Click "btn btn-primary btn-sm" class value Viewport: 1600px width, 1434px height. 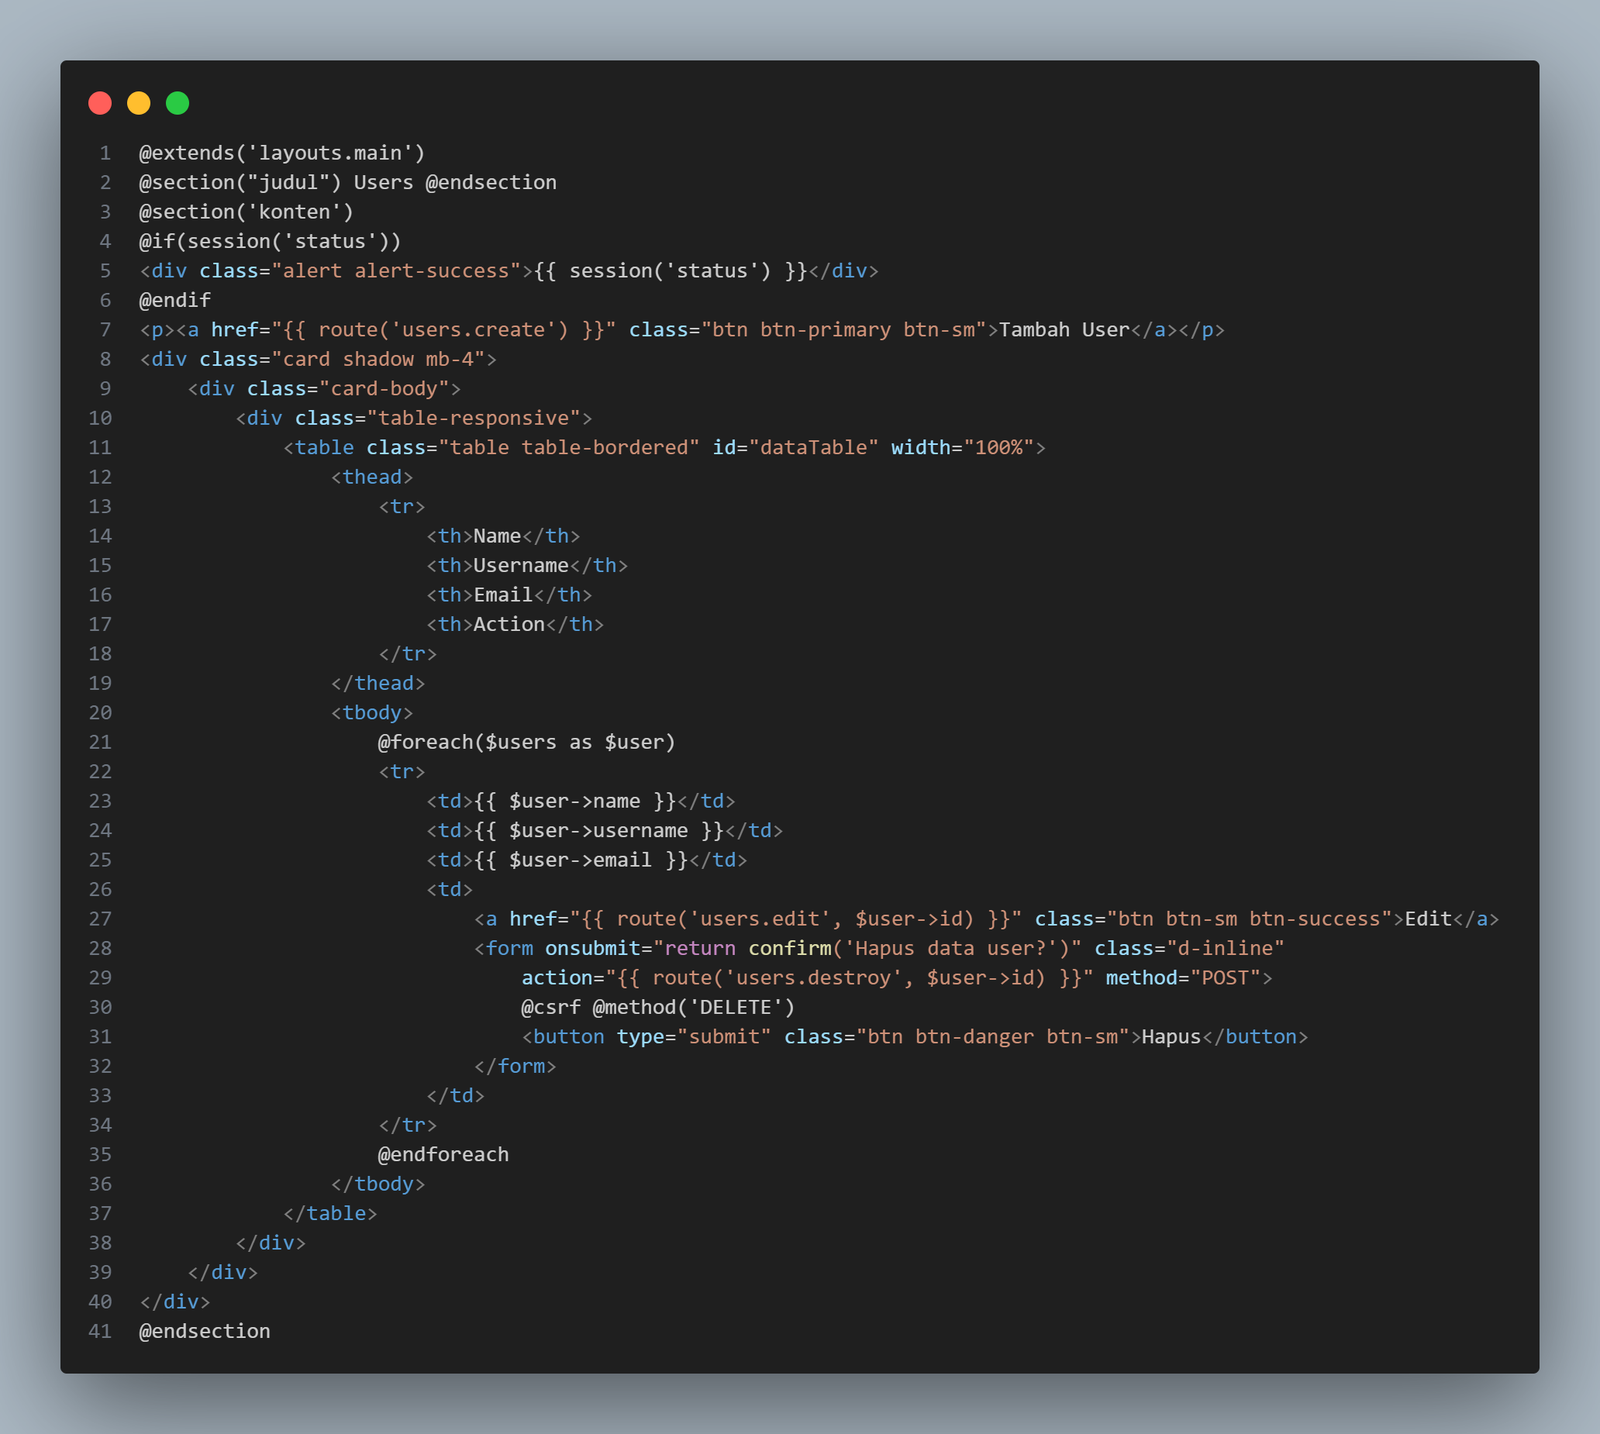844,330
